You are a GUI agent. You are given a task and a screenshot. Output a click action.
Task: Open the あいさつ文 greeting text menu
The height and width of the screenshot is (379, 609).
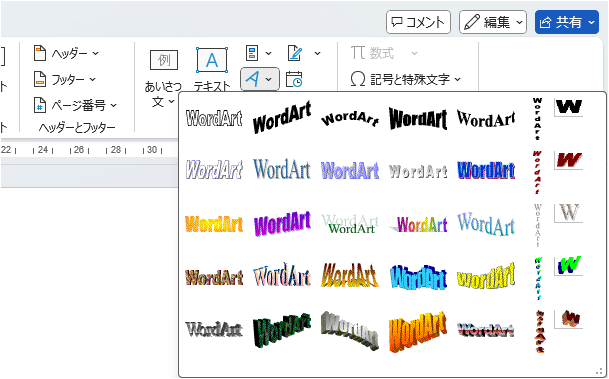coord(164,78)
